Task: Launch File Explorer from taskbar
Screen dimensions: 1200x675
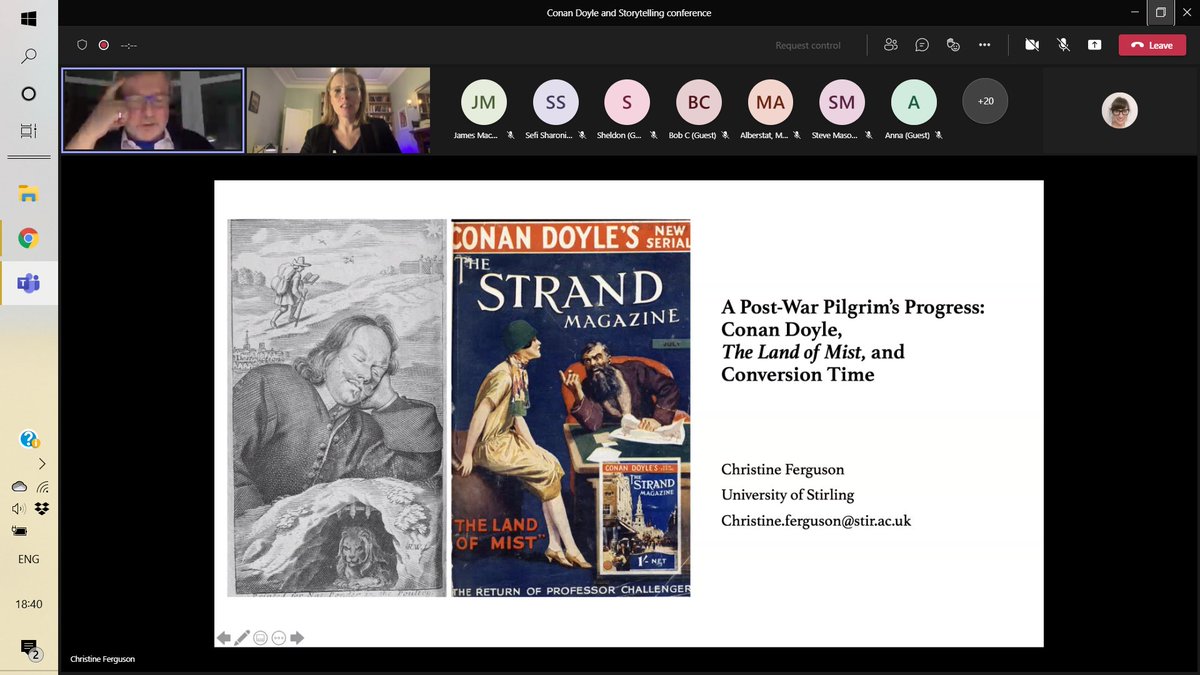Action: coord(28,194)
